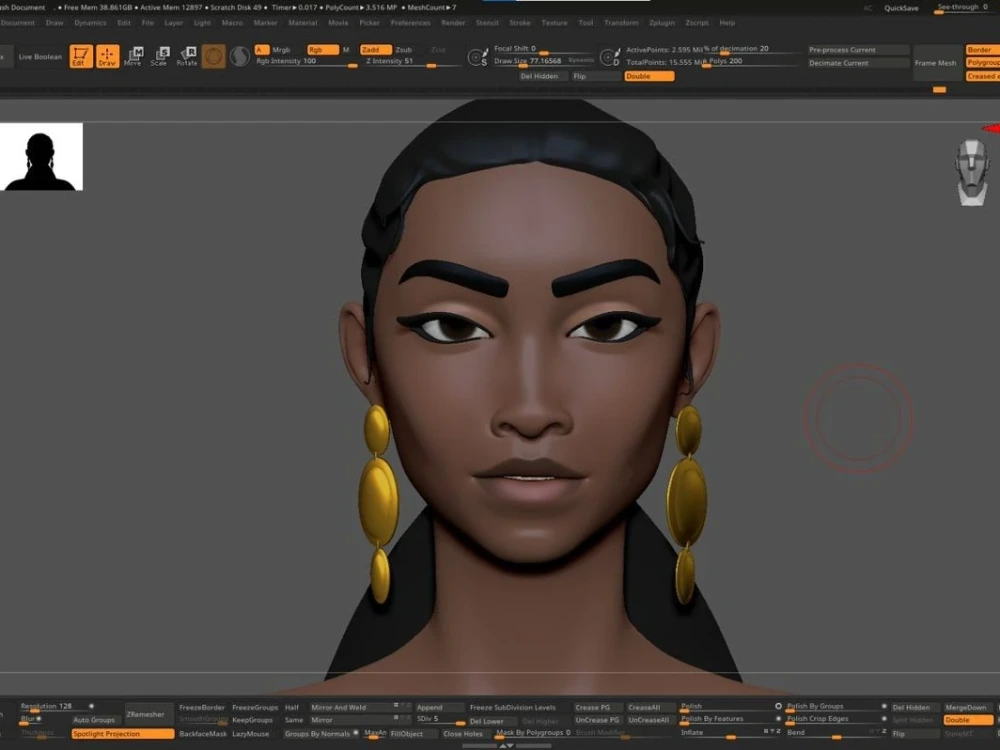1000x750 pixels.
Task: Expand the Help palette
Action: [727, 22]
